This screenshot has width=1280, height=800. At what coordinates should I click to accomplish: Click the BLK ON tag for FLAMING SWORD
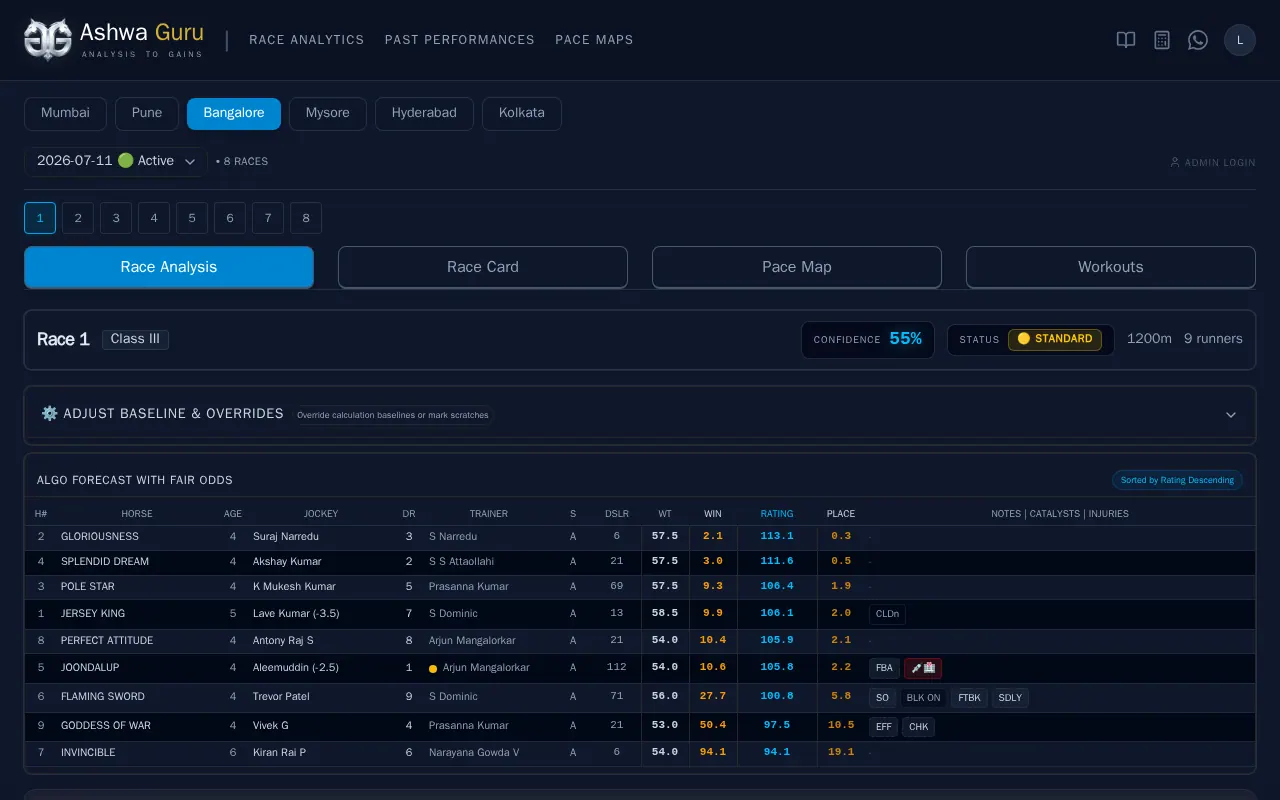click(923, 697)
